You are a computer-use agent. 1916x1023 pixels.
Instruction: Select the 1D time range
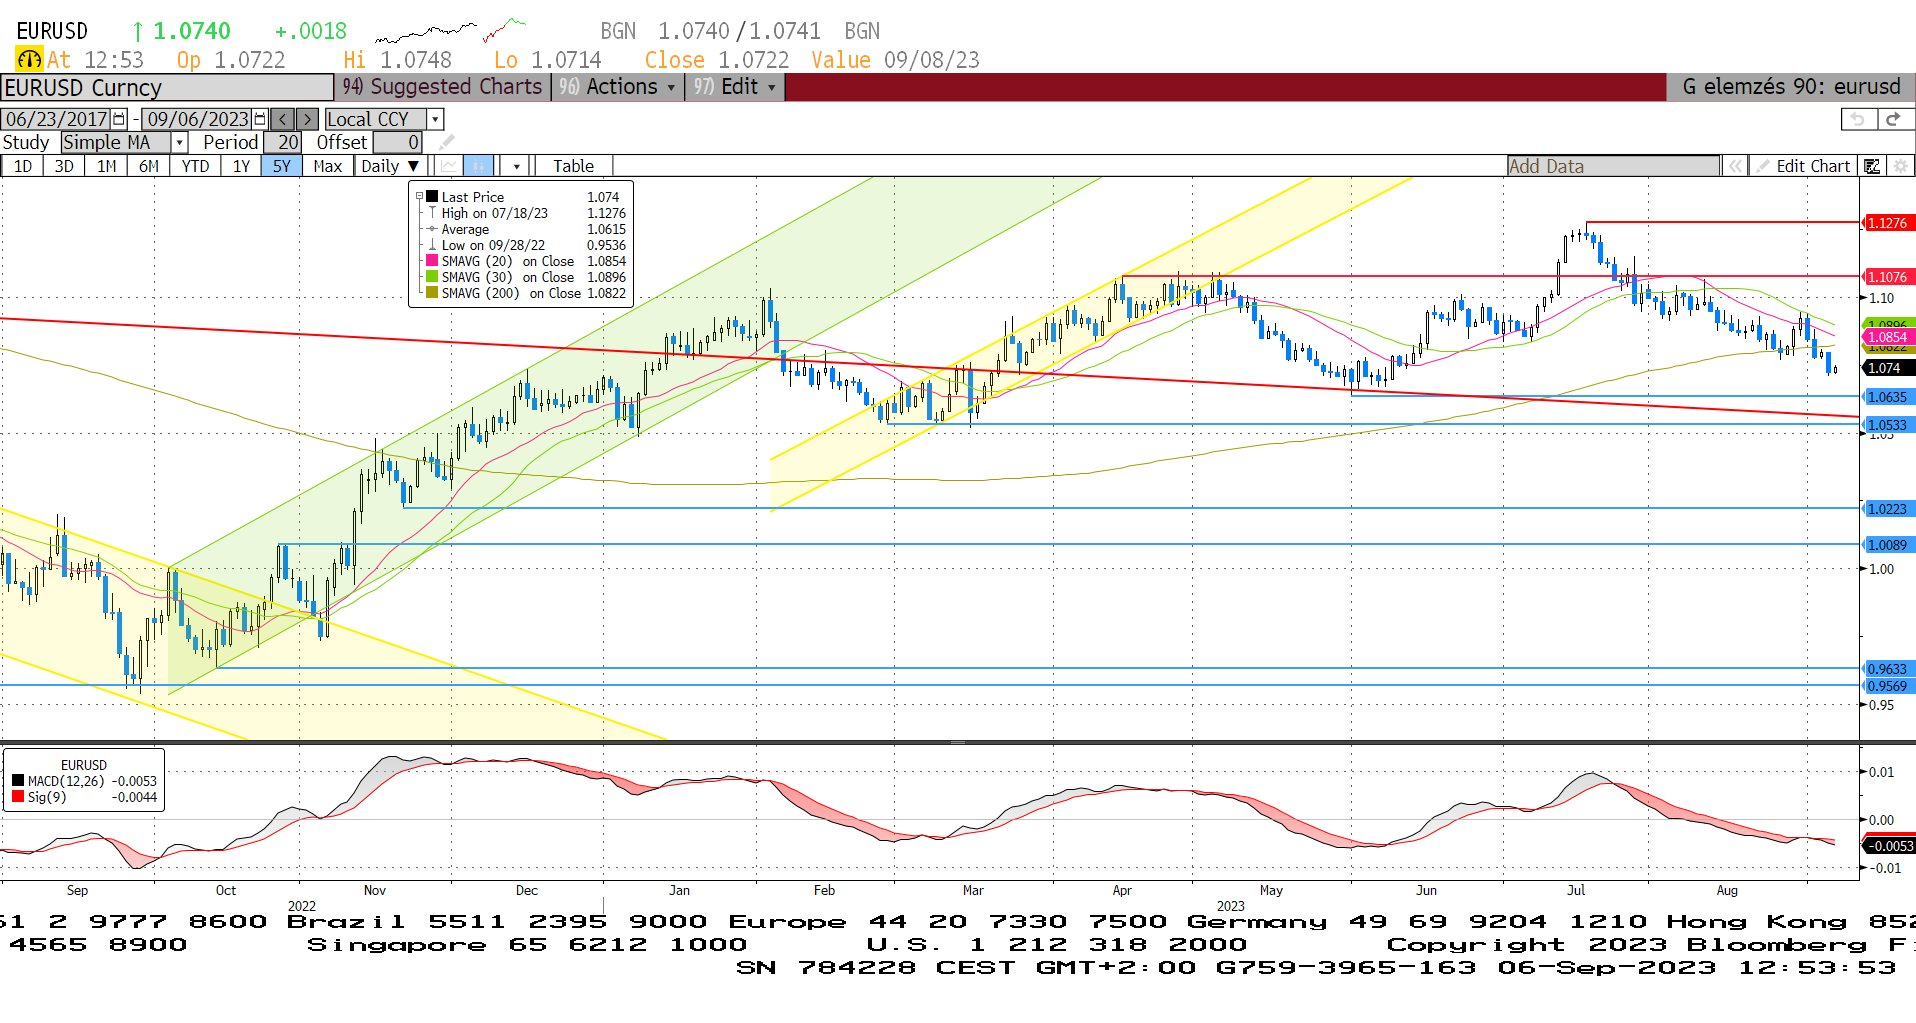(x=22, y=166)
